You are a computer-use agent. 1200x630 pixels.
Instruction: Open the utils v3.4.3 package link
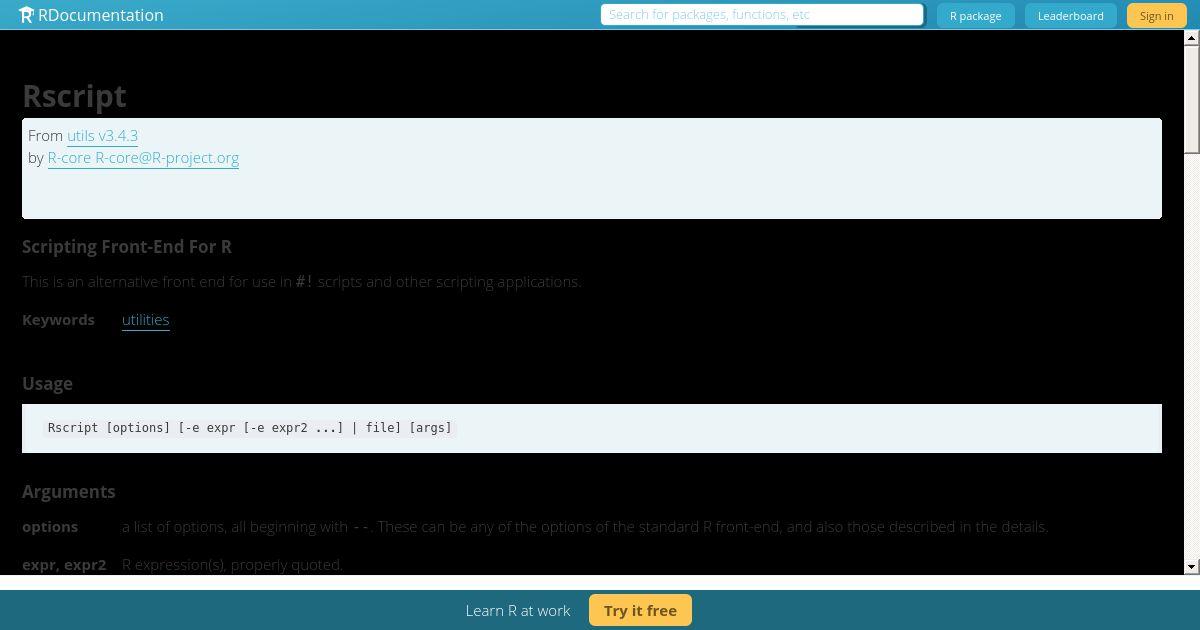tap(102, 136)
